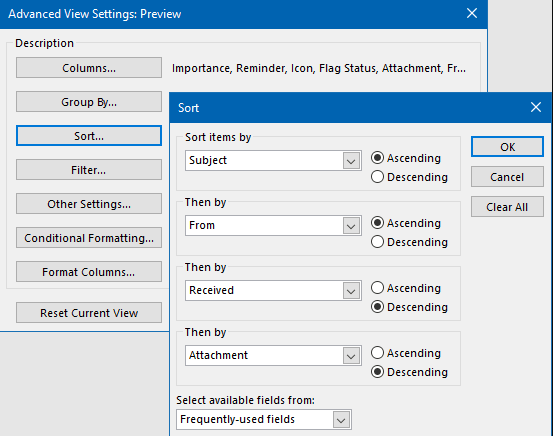
Task: Click the 'Sort items by' group label
Action: coord(218,137)
